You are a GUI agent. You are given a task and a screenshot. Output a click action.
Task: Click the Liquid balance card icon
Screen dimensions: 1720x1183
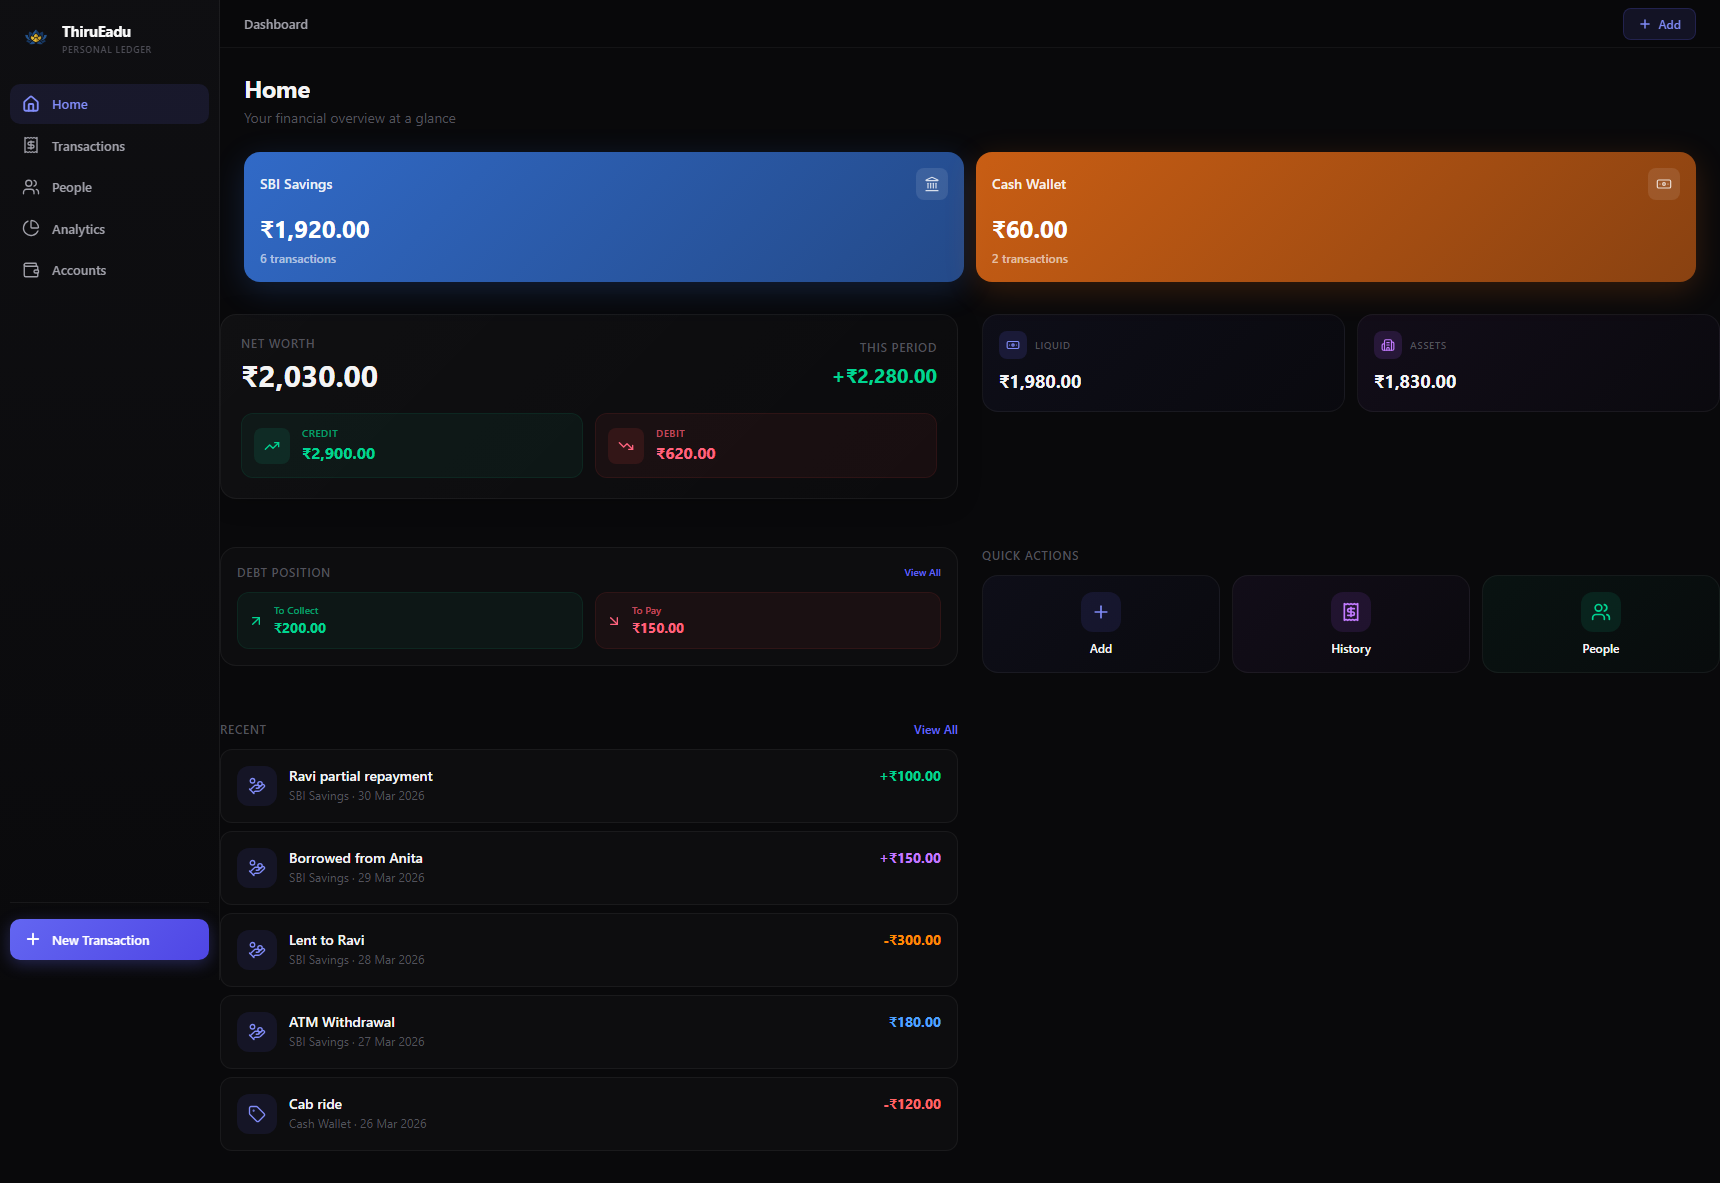pos(1012,344)
